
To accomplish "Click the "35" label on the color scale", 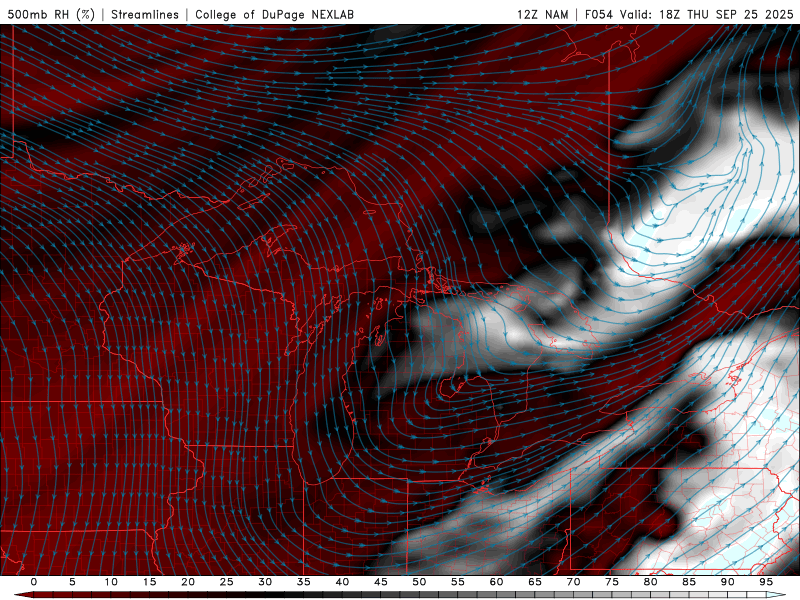I will 304,582.
